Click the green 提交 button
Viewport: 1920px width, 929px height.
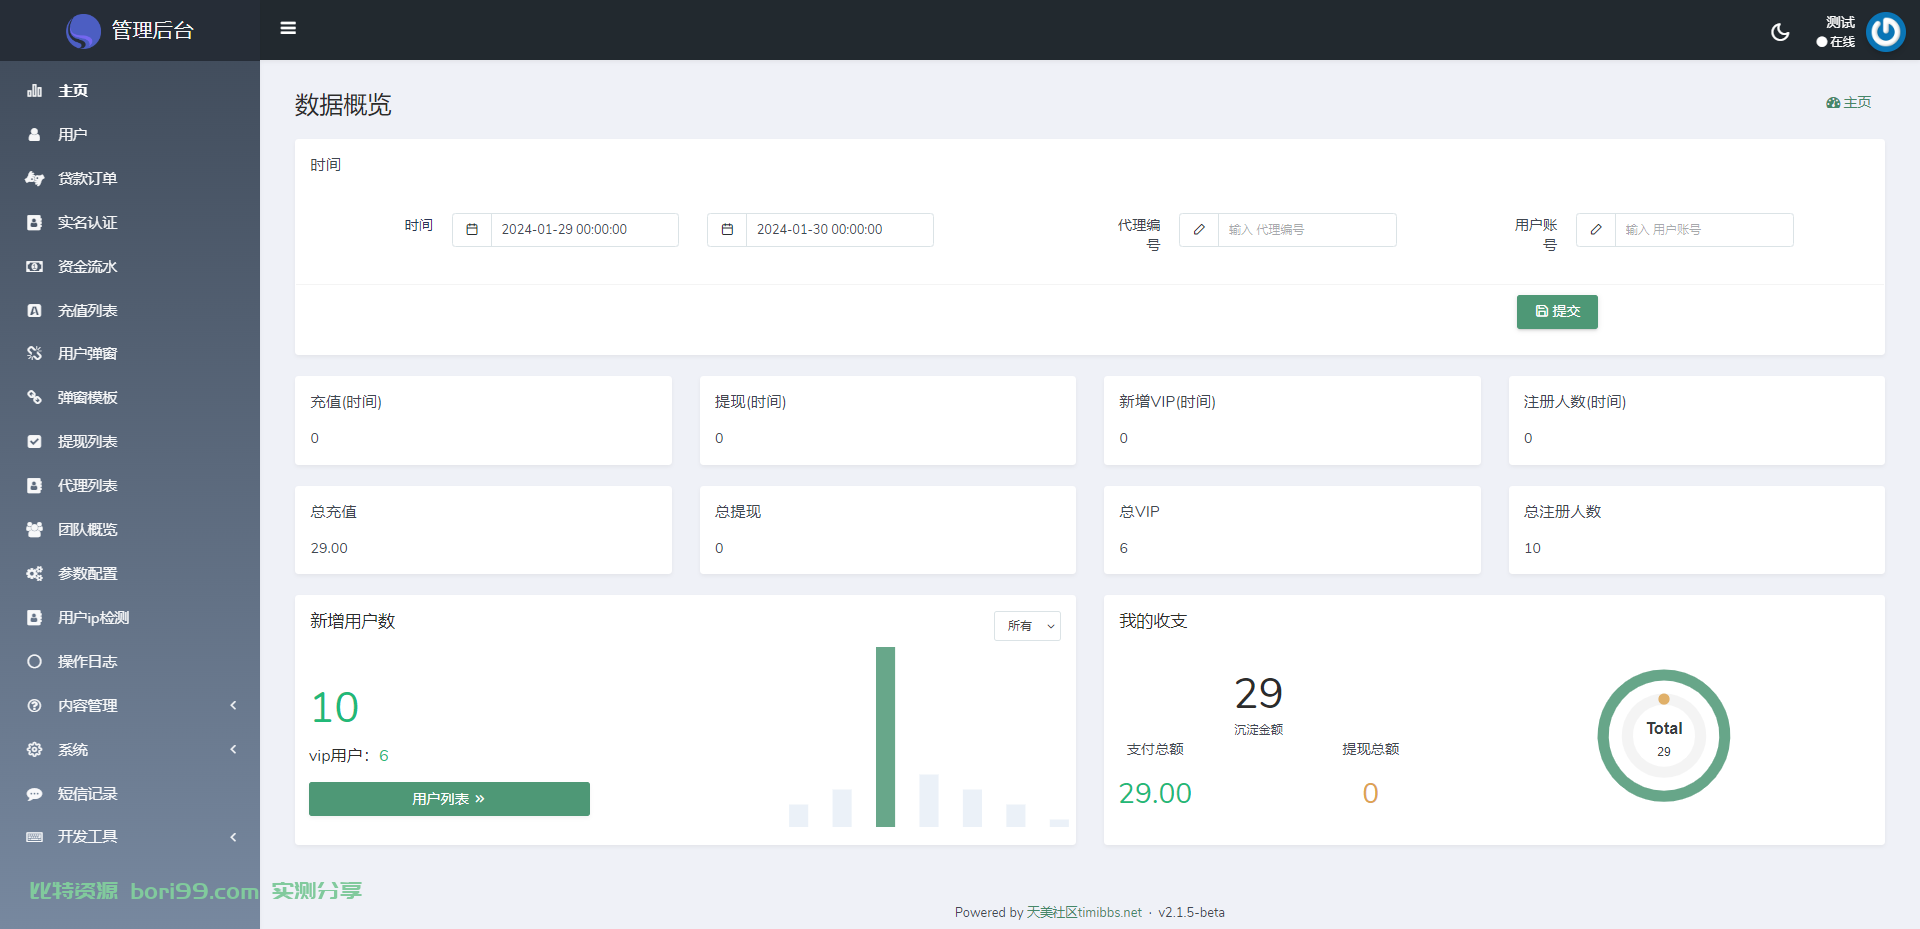(x=1557, y=312)
